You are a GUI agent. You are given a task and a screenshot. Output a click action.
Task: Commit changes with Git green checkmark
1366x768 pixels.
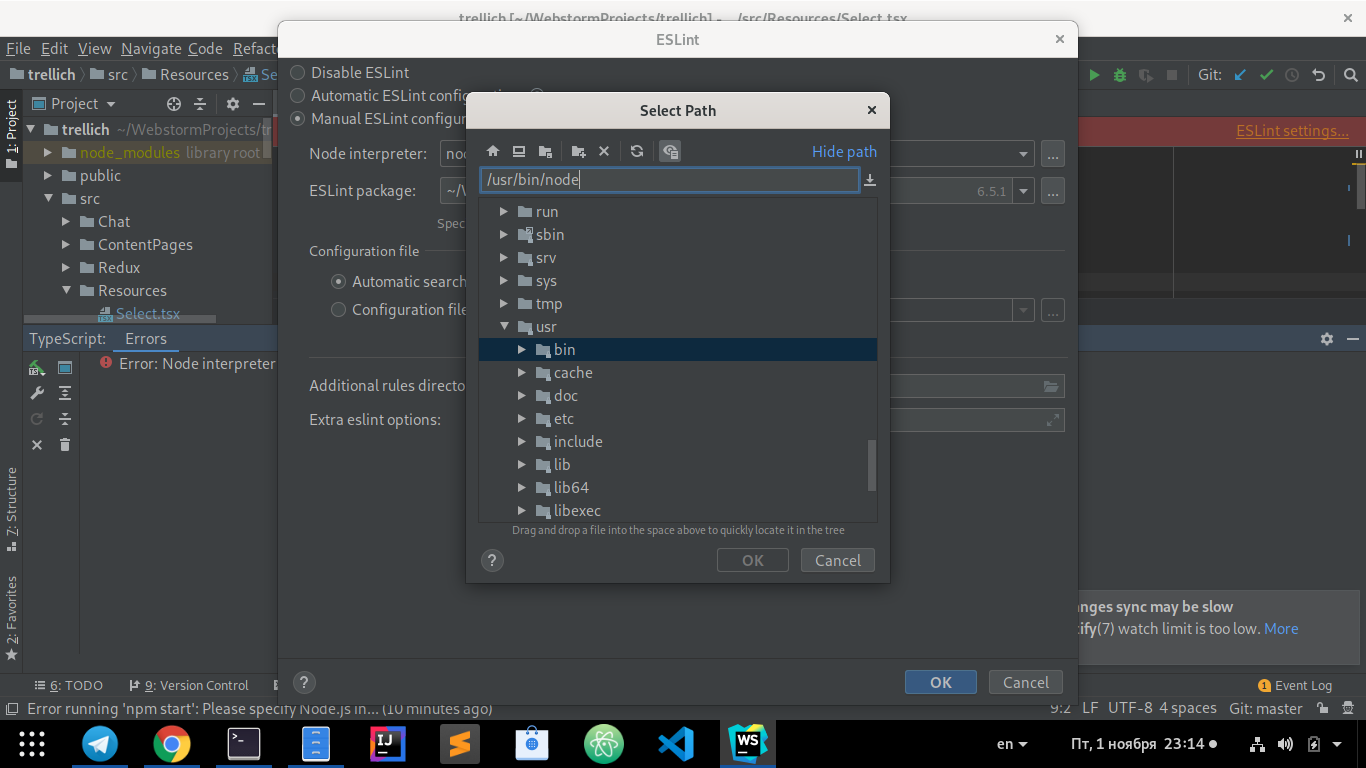tap(1267, 75)
